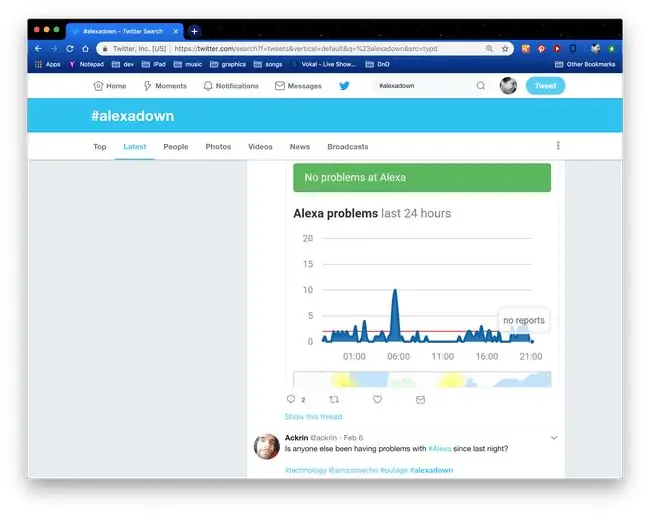Open the Notepad bookmark

click(x=86, y=64)
